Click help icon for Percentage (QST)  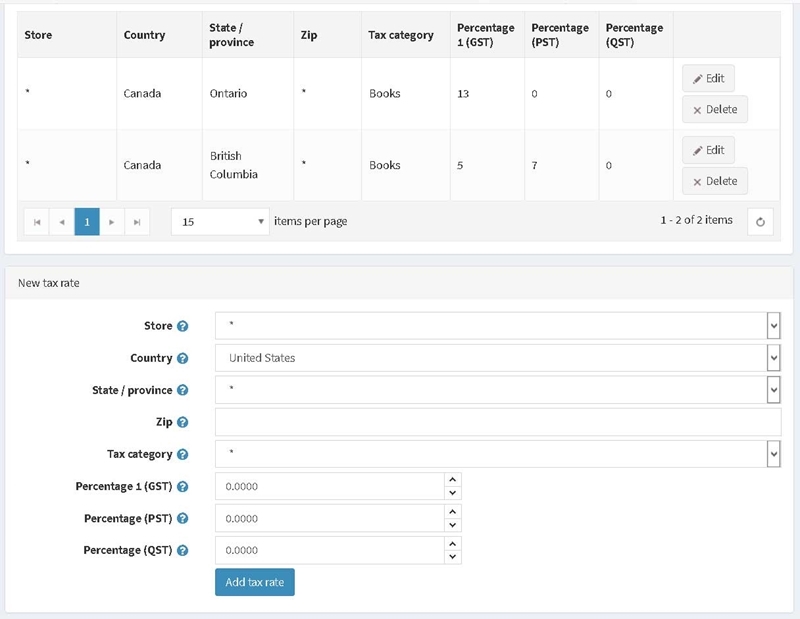point(182,551)
